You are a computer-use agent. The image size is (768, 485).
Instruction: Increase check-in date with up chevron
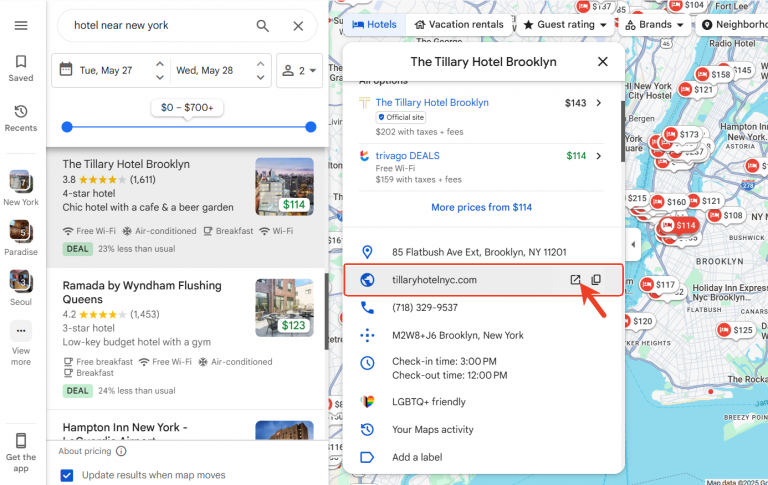(160, 64)
